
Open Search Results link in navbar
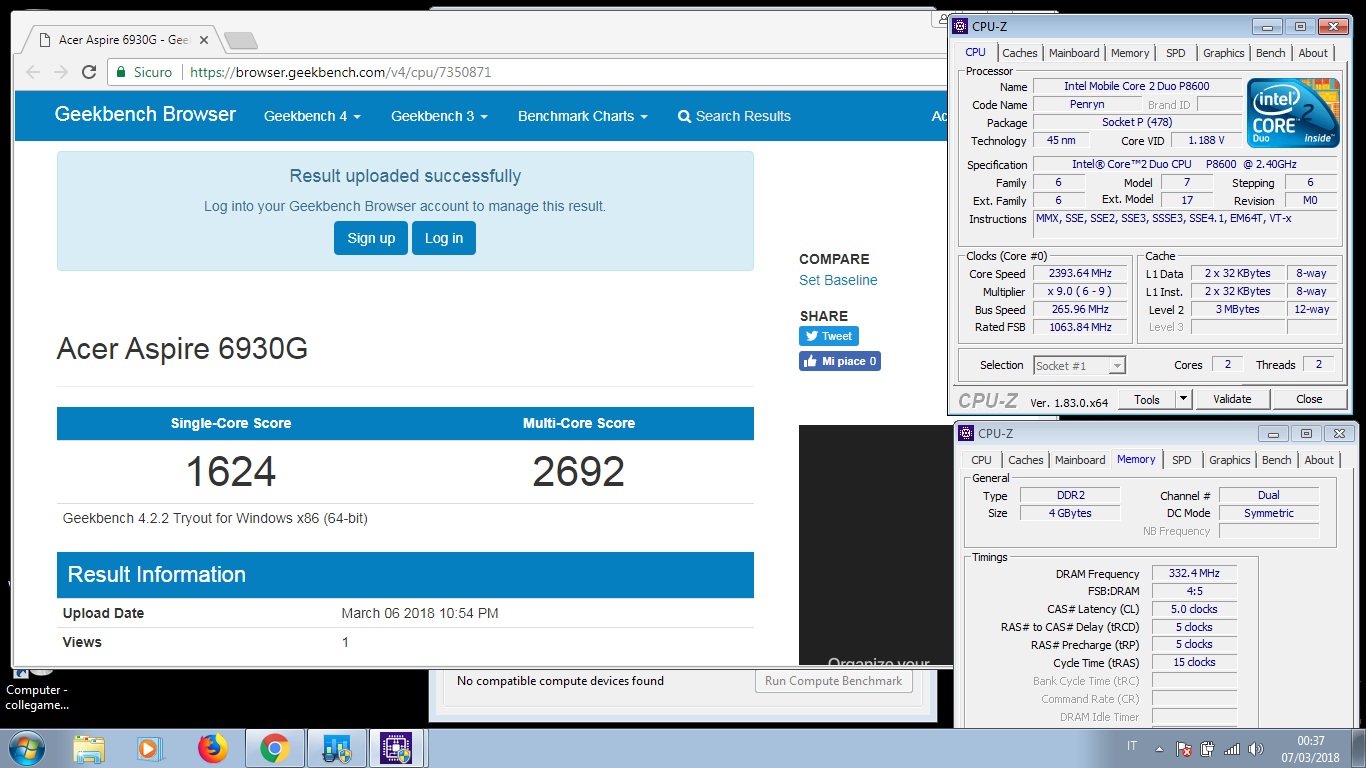coord(734,116)
